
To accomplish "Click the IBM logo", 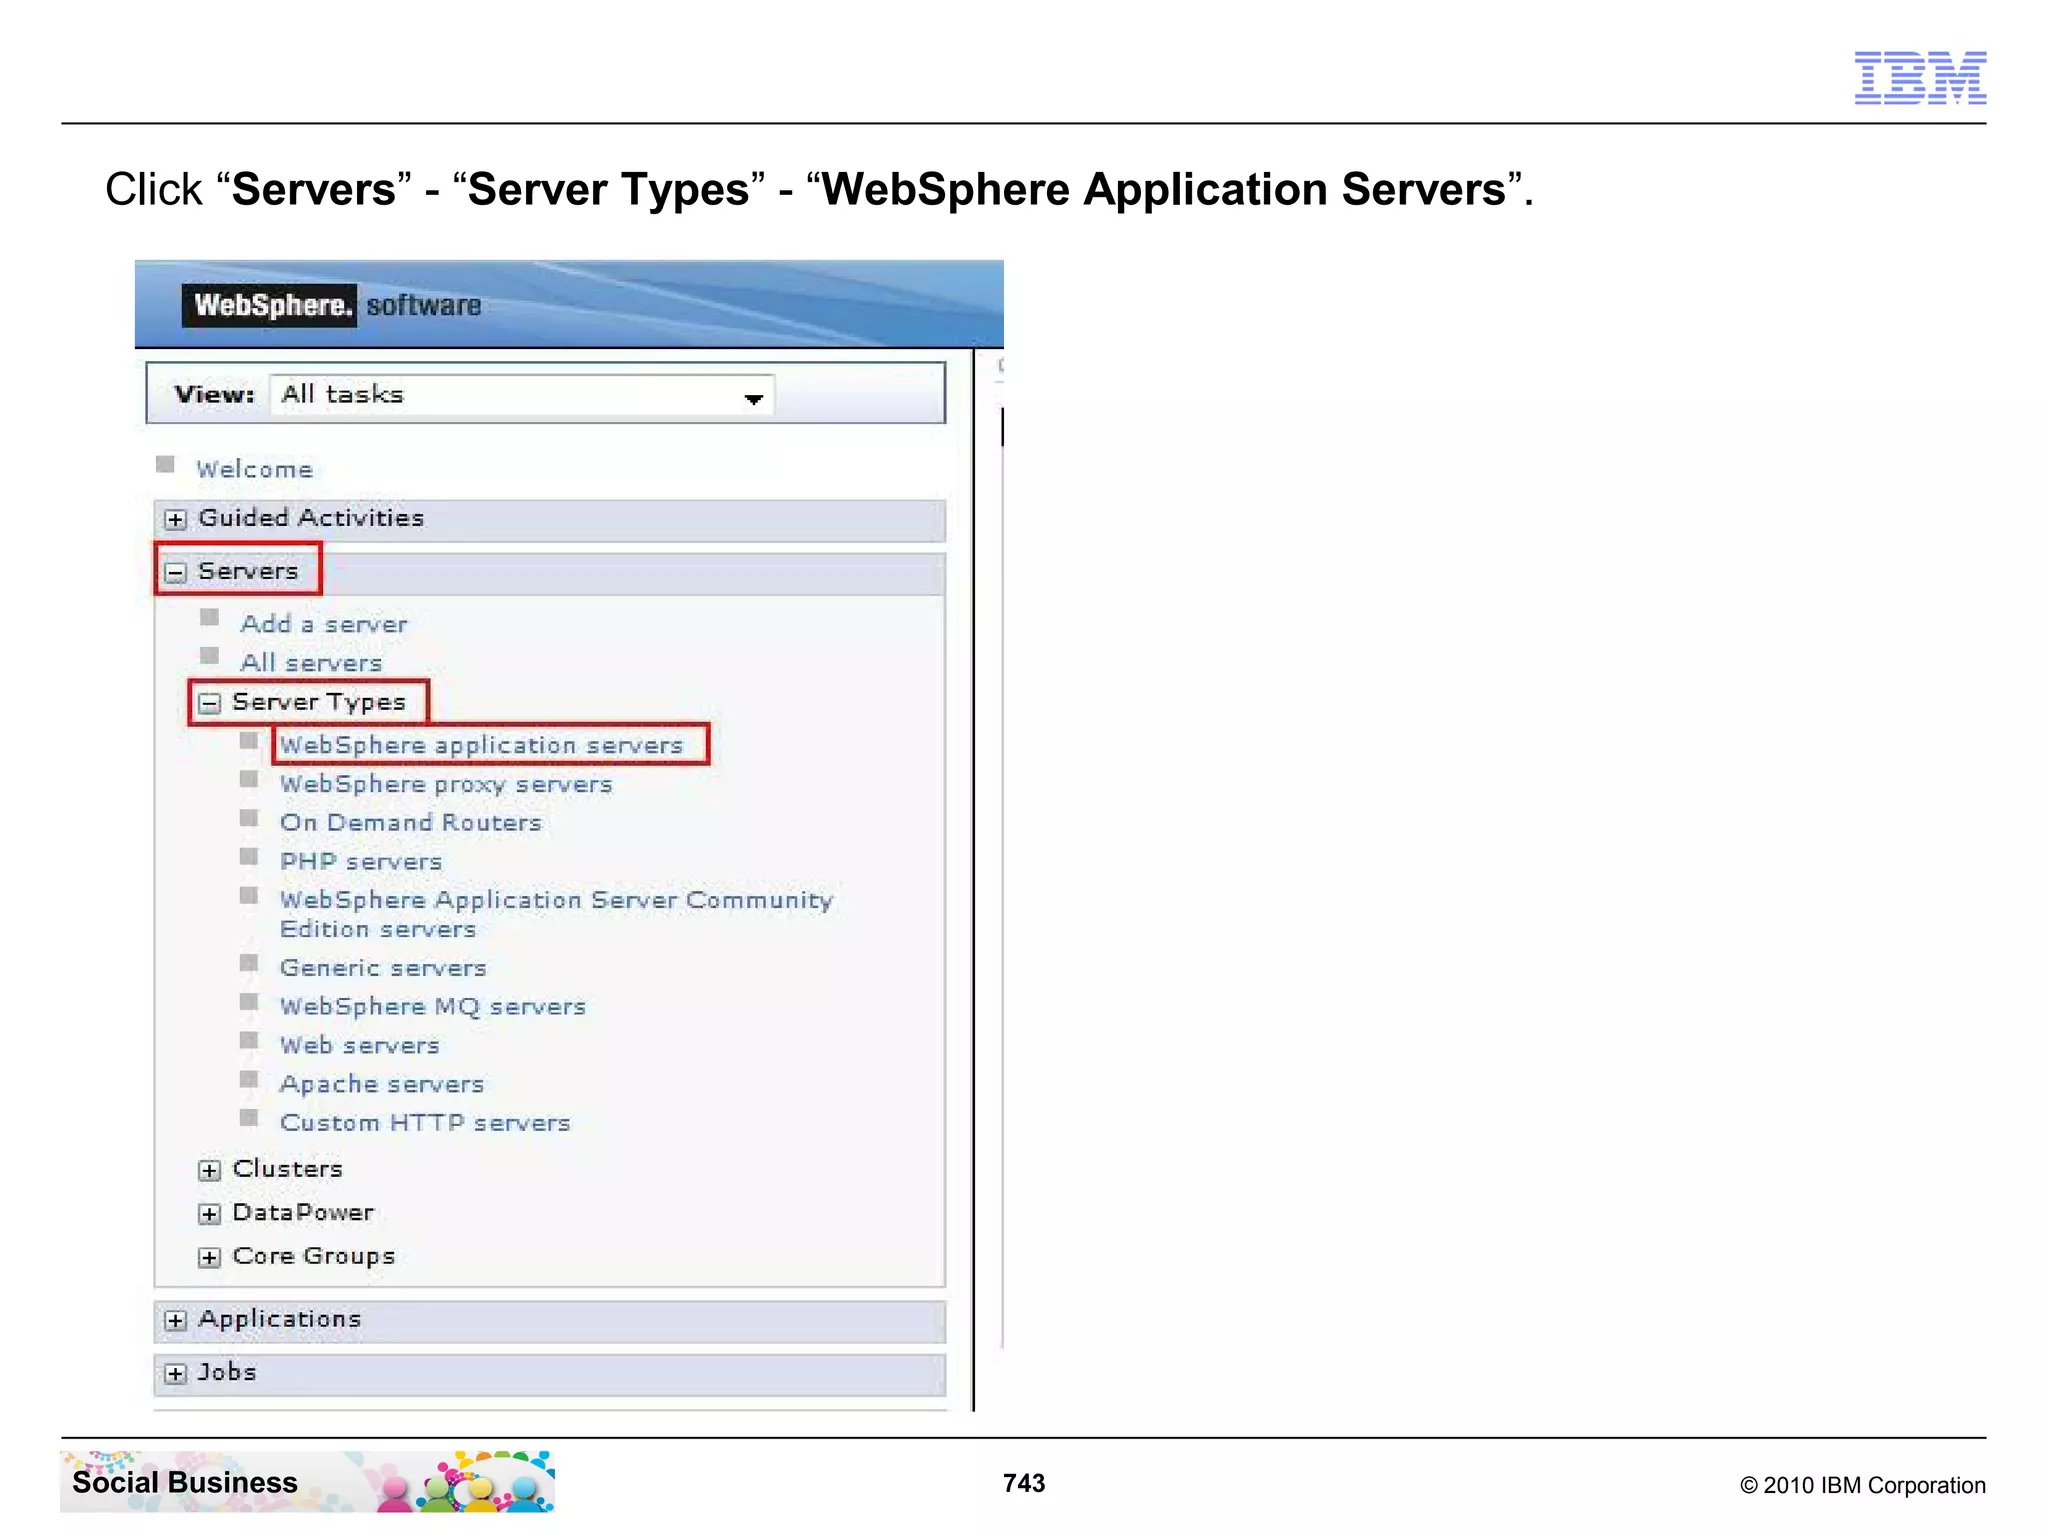I will click(1920, 77).
